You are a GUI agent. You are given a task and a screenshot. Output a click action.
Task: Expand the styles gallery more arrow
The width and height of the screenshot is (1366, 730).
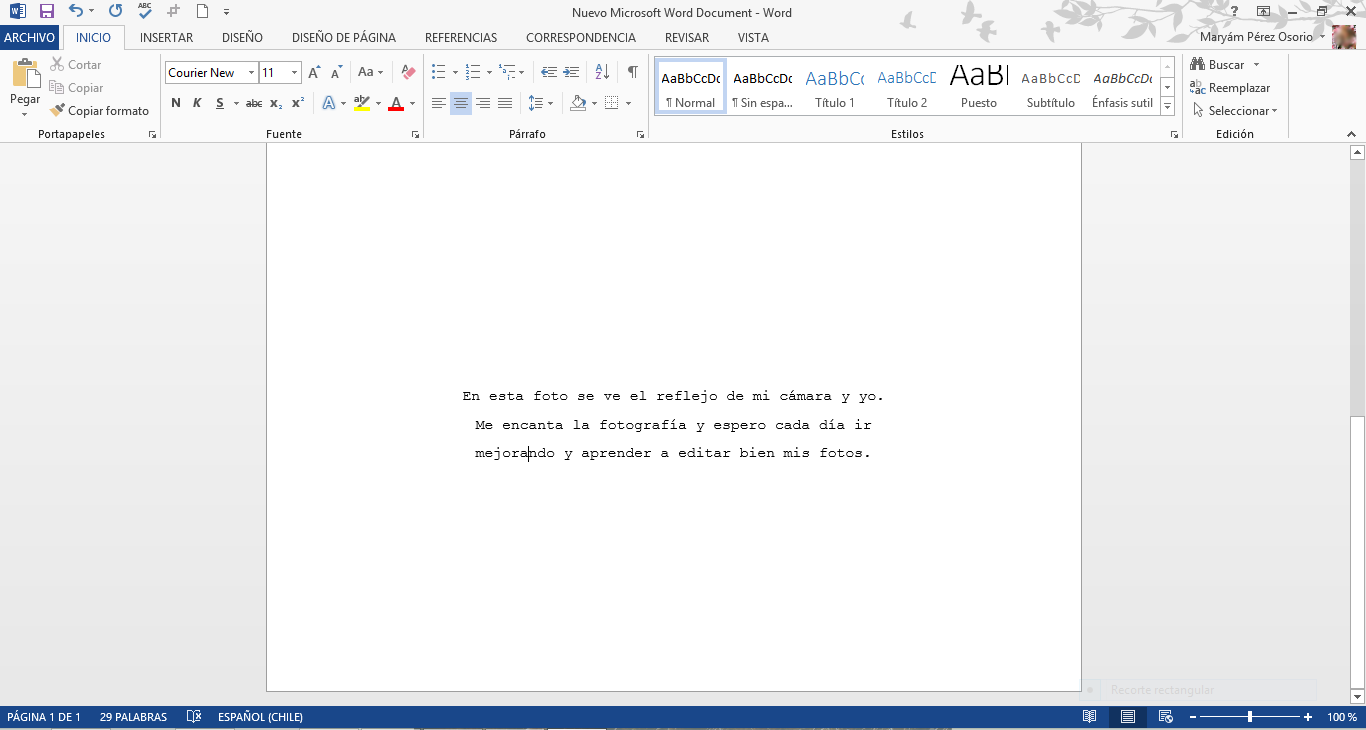tap(1167, 107)
